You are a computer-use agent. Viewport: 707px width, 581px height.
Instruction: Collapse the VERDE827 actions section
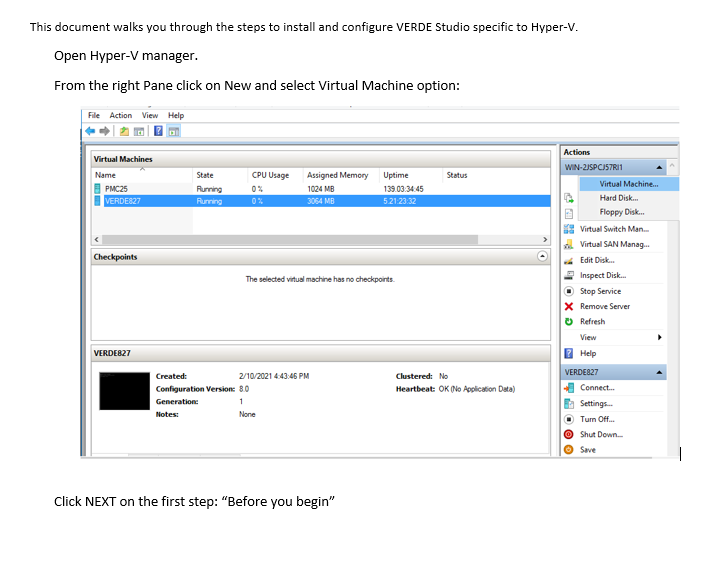pos(659,372)
